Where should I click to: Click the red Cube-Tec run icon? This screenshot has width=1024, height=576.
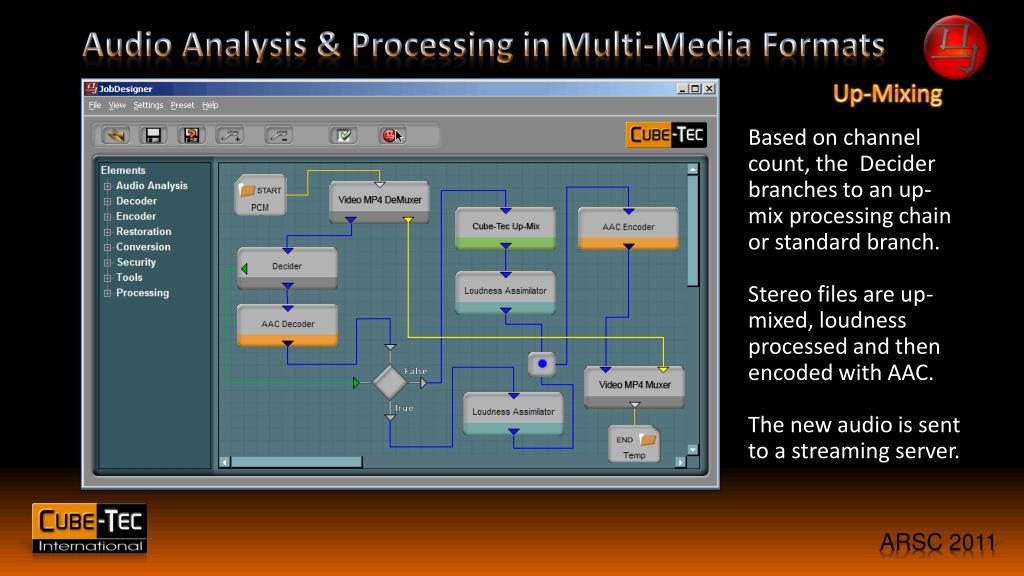[392, 135]
